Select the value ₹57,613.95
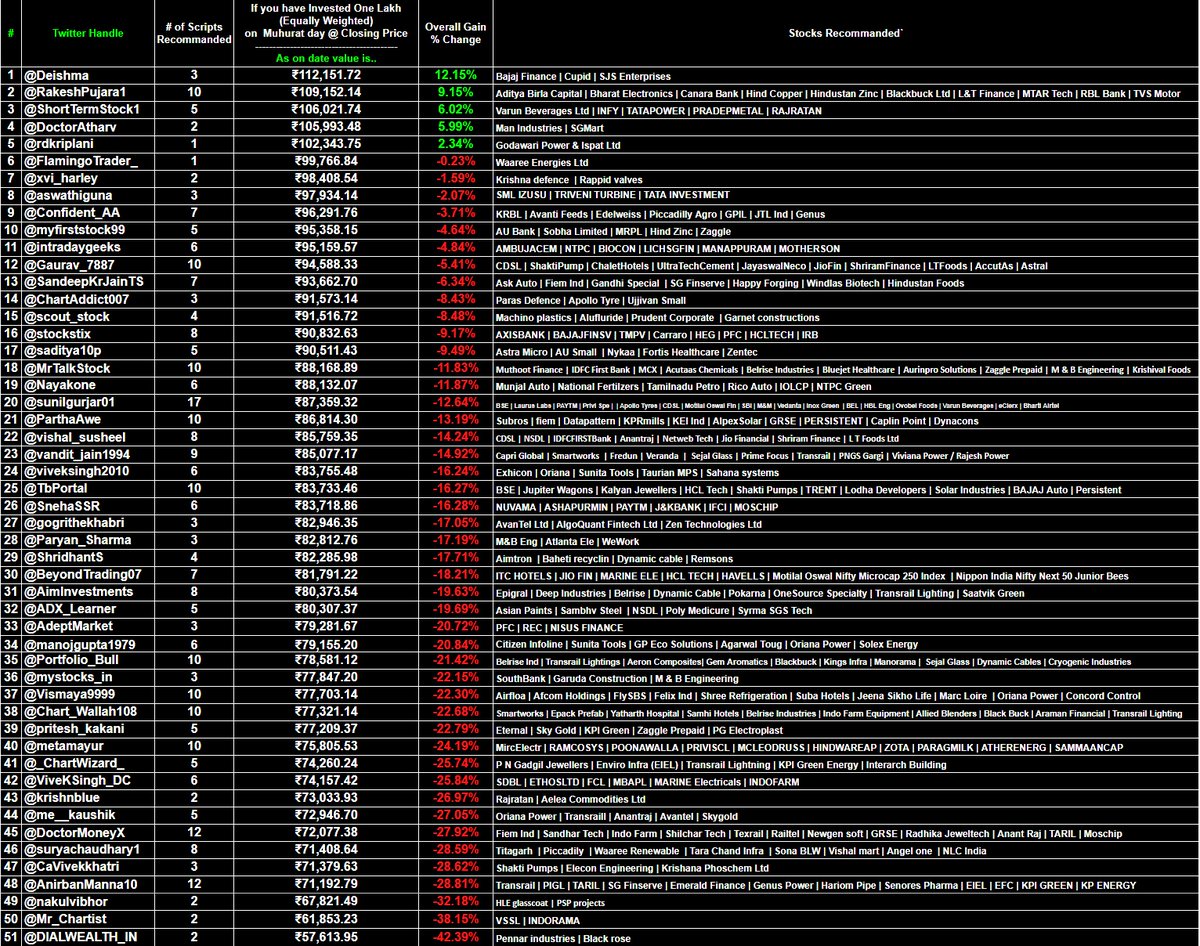Image resolution: width=1200 pixels, height=946 pixels. point(325,938)
